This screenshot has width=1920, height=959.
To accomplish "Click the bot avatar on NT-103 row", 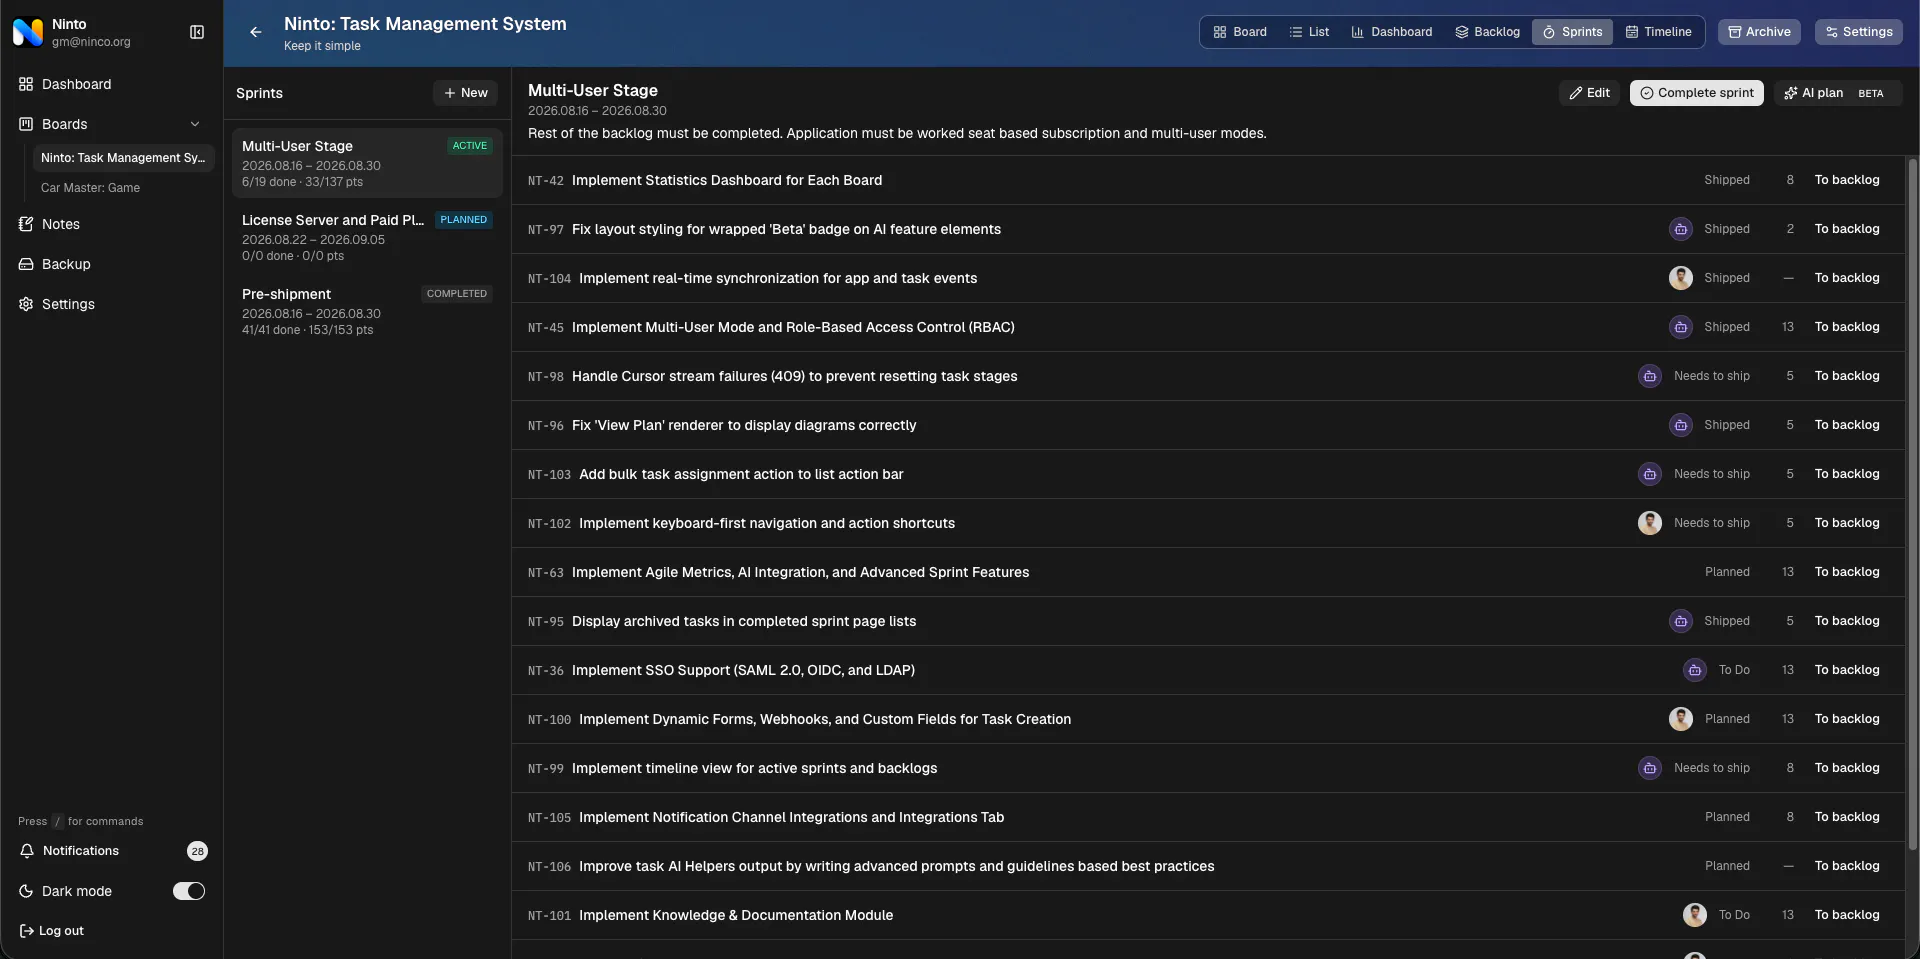I will click(1650, 474).
